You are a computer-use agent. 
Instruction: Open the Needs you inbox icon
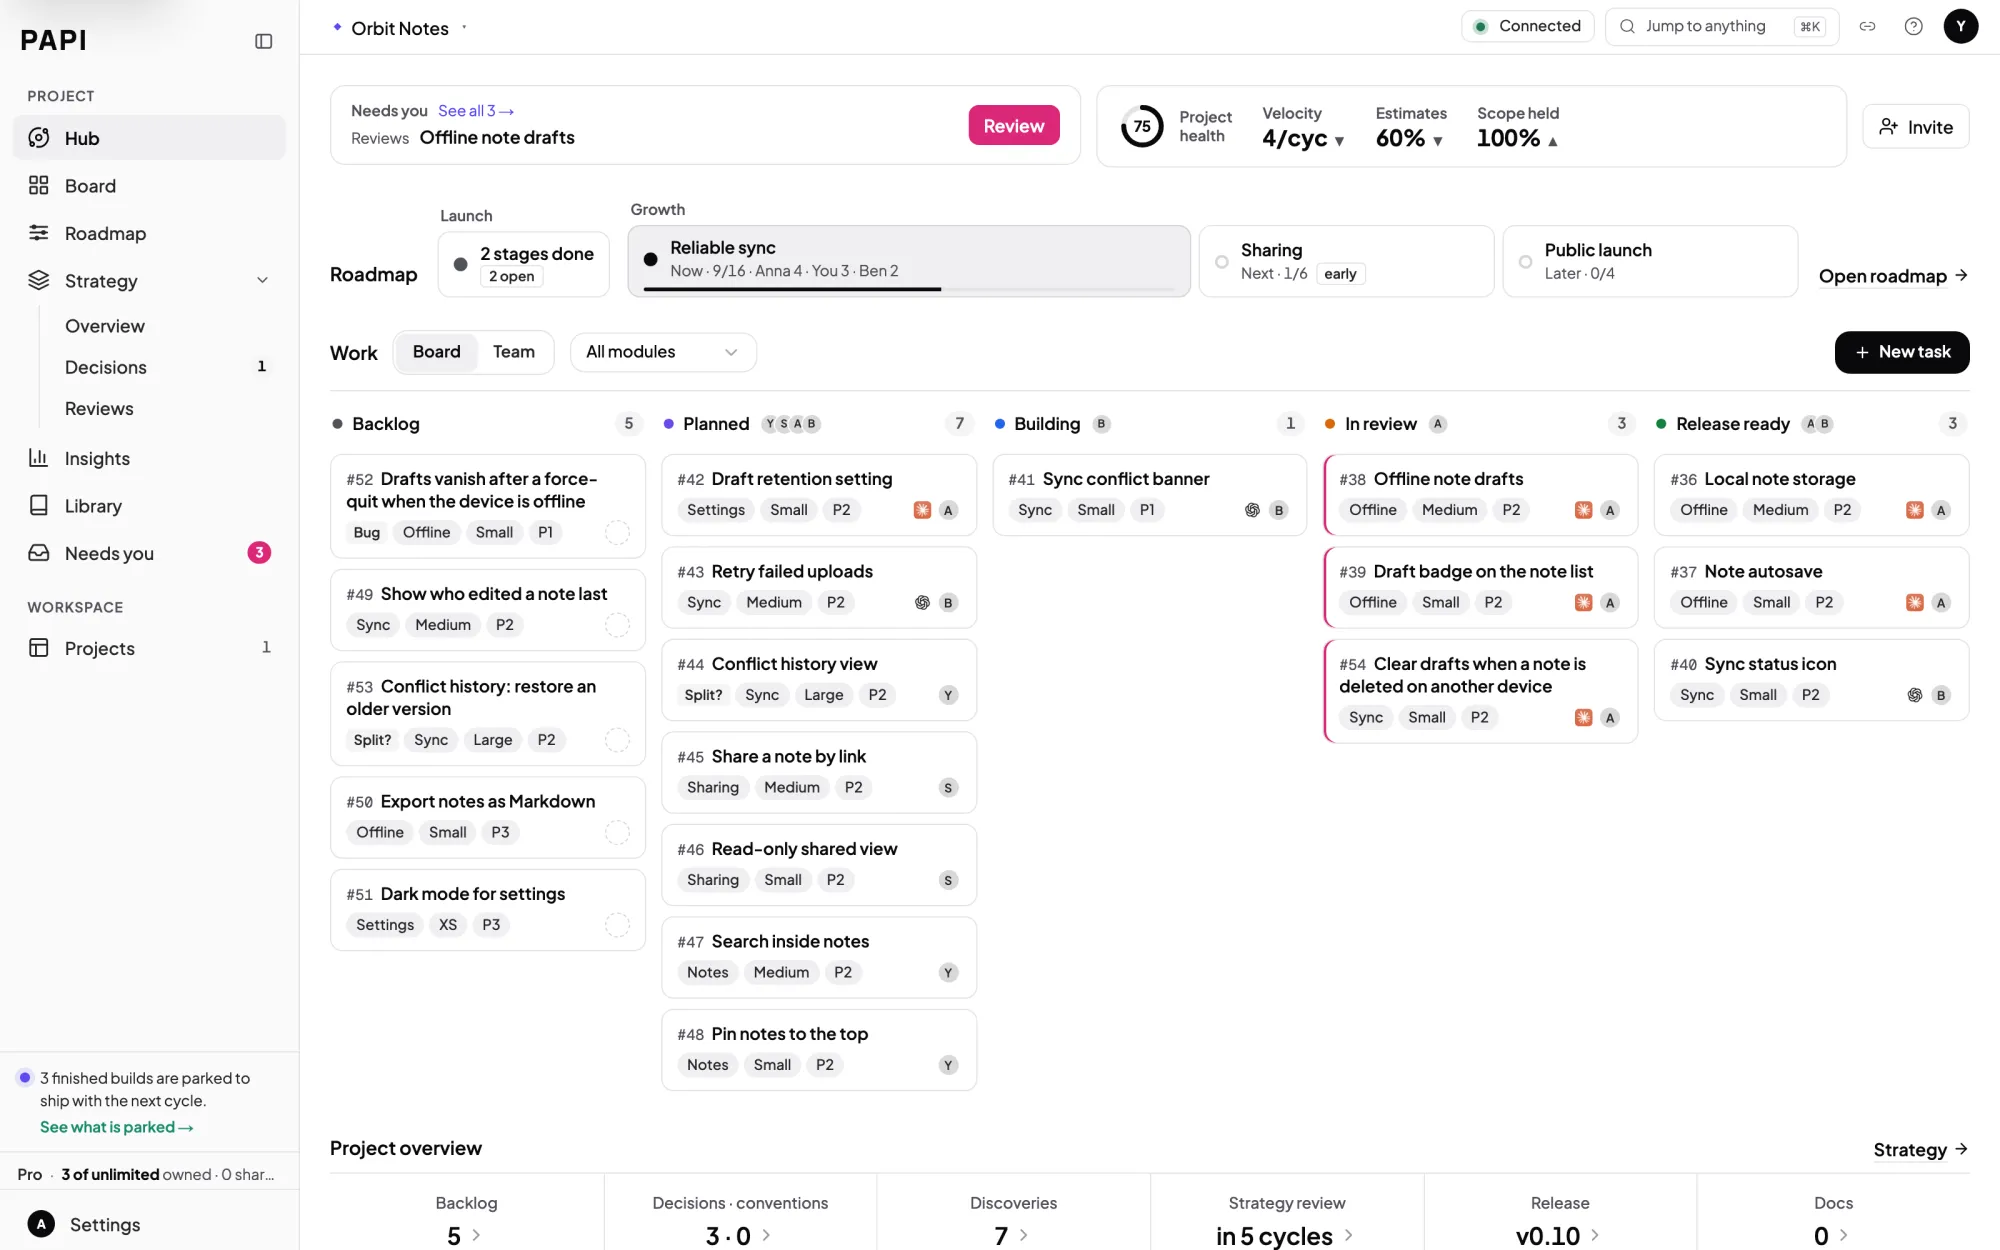click(x=39, y=553)
